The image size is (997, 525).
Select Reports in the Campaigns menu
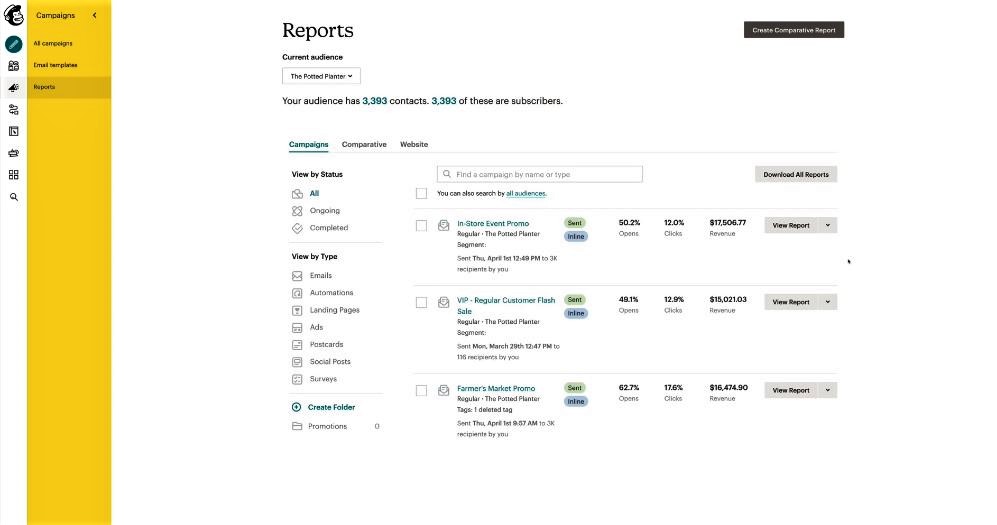click(69, 87)
